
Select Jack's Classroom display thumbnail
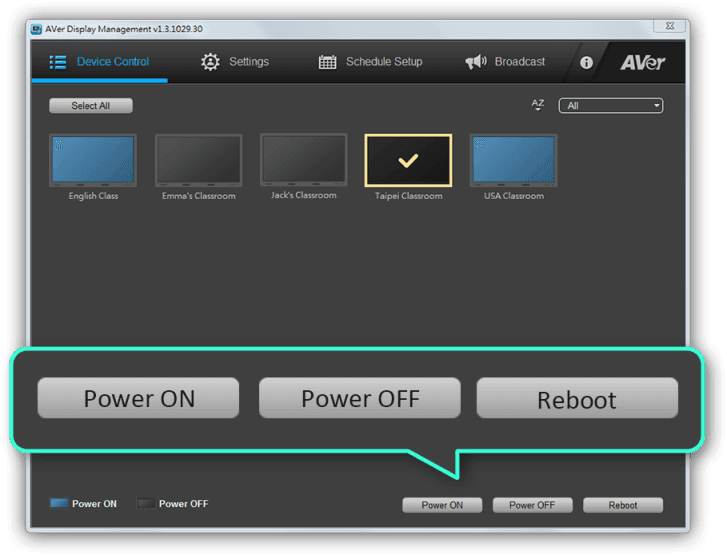pyautogui.click(x=304, y=159)
